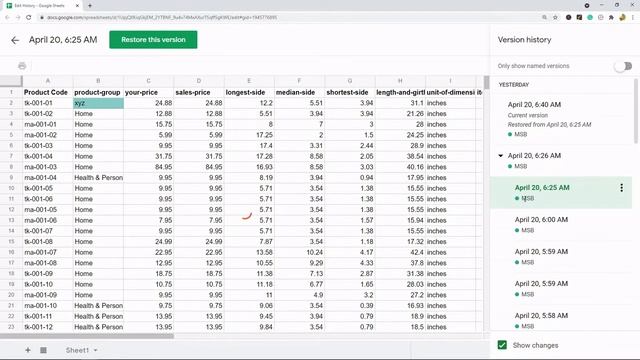Add a new sheet with the plus icon
This screenshot has height=360, width=640.
click(x=28, y=350)
